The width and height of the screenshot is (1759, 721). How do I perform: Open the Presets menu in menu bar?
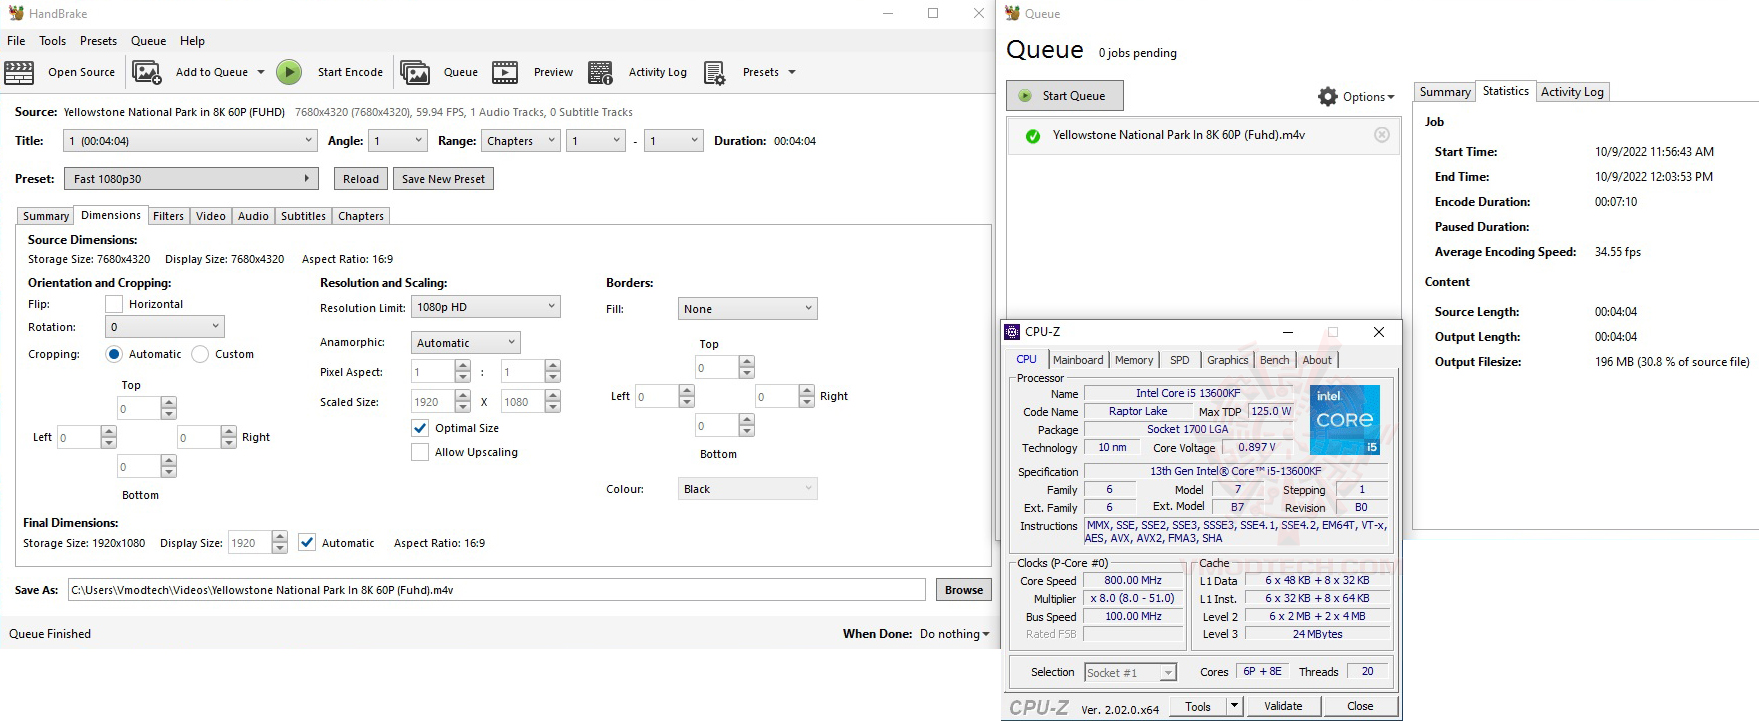point(98,41)
